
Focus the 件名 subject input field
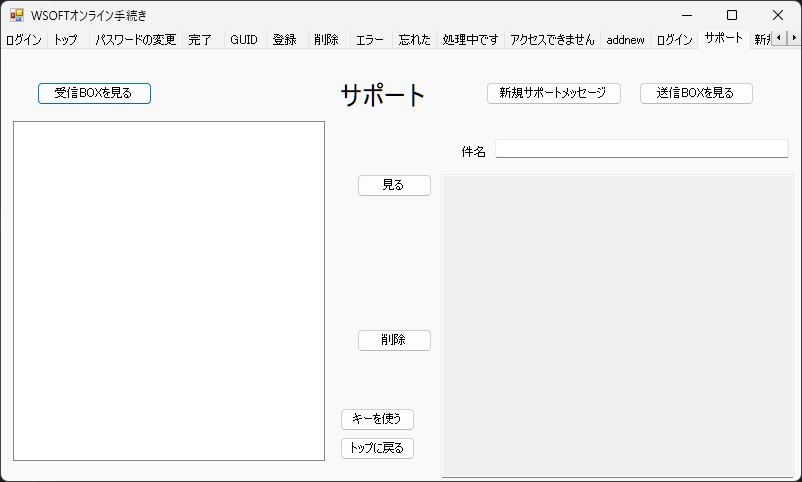(641, 149)
